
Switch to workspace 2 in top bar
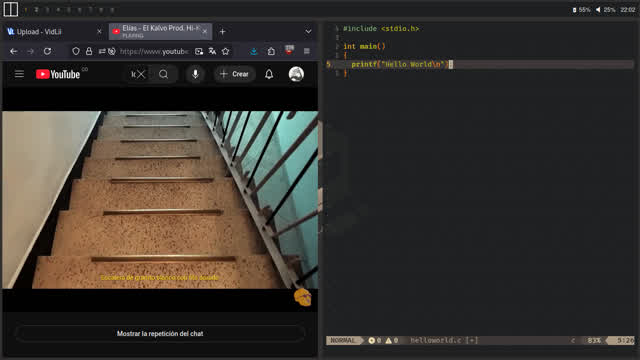(36, 9)
